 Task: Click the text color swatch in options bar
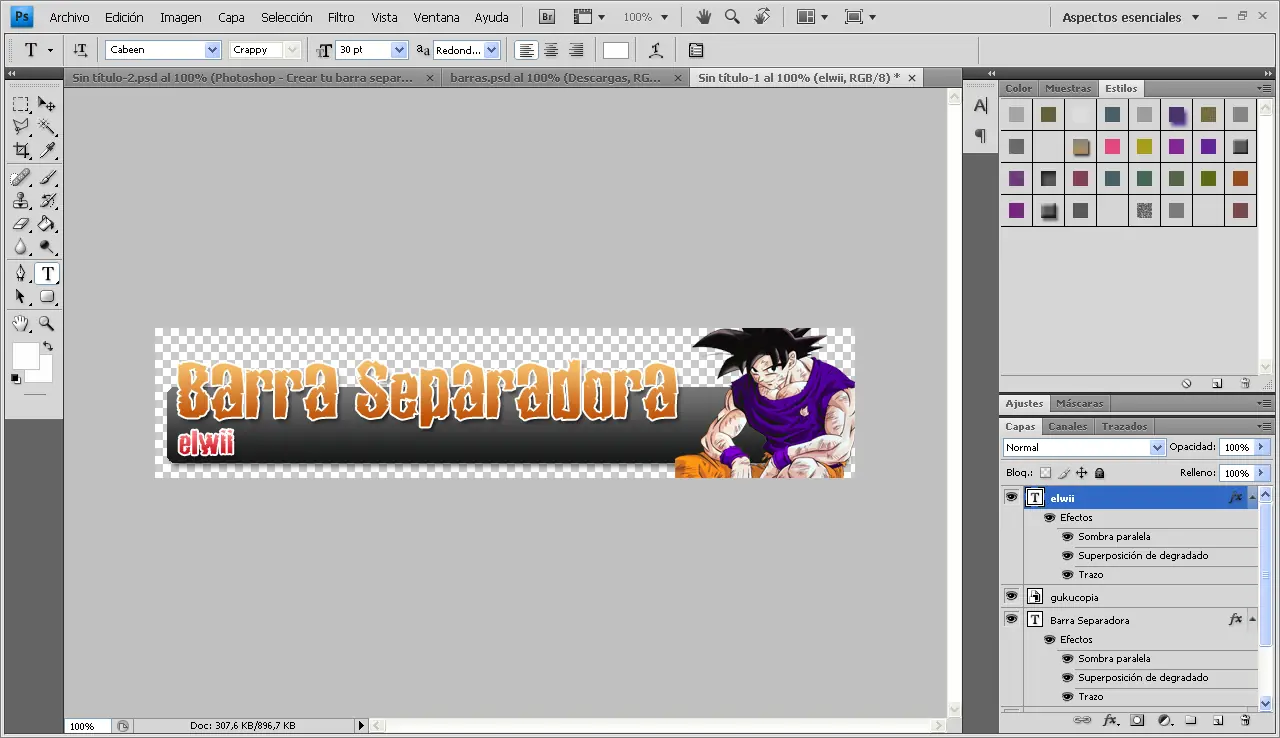[616, 50]
